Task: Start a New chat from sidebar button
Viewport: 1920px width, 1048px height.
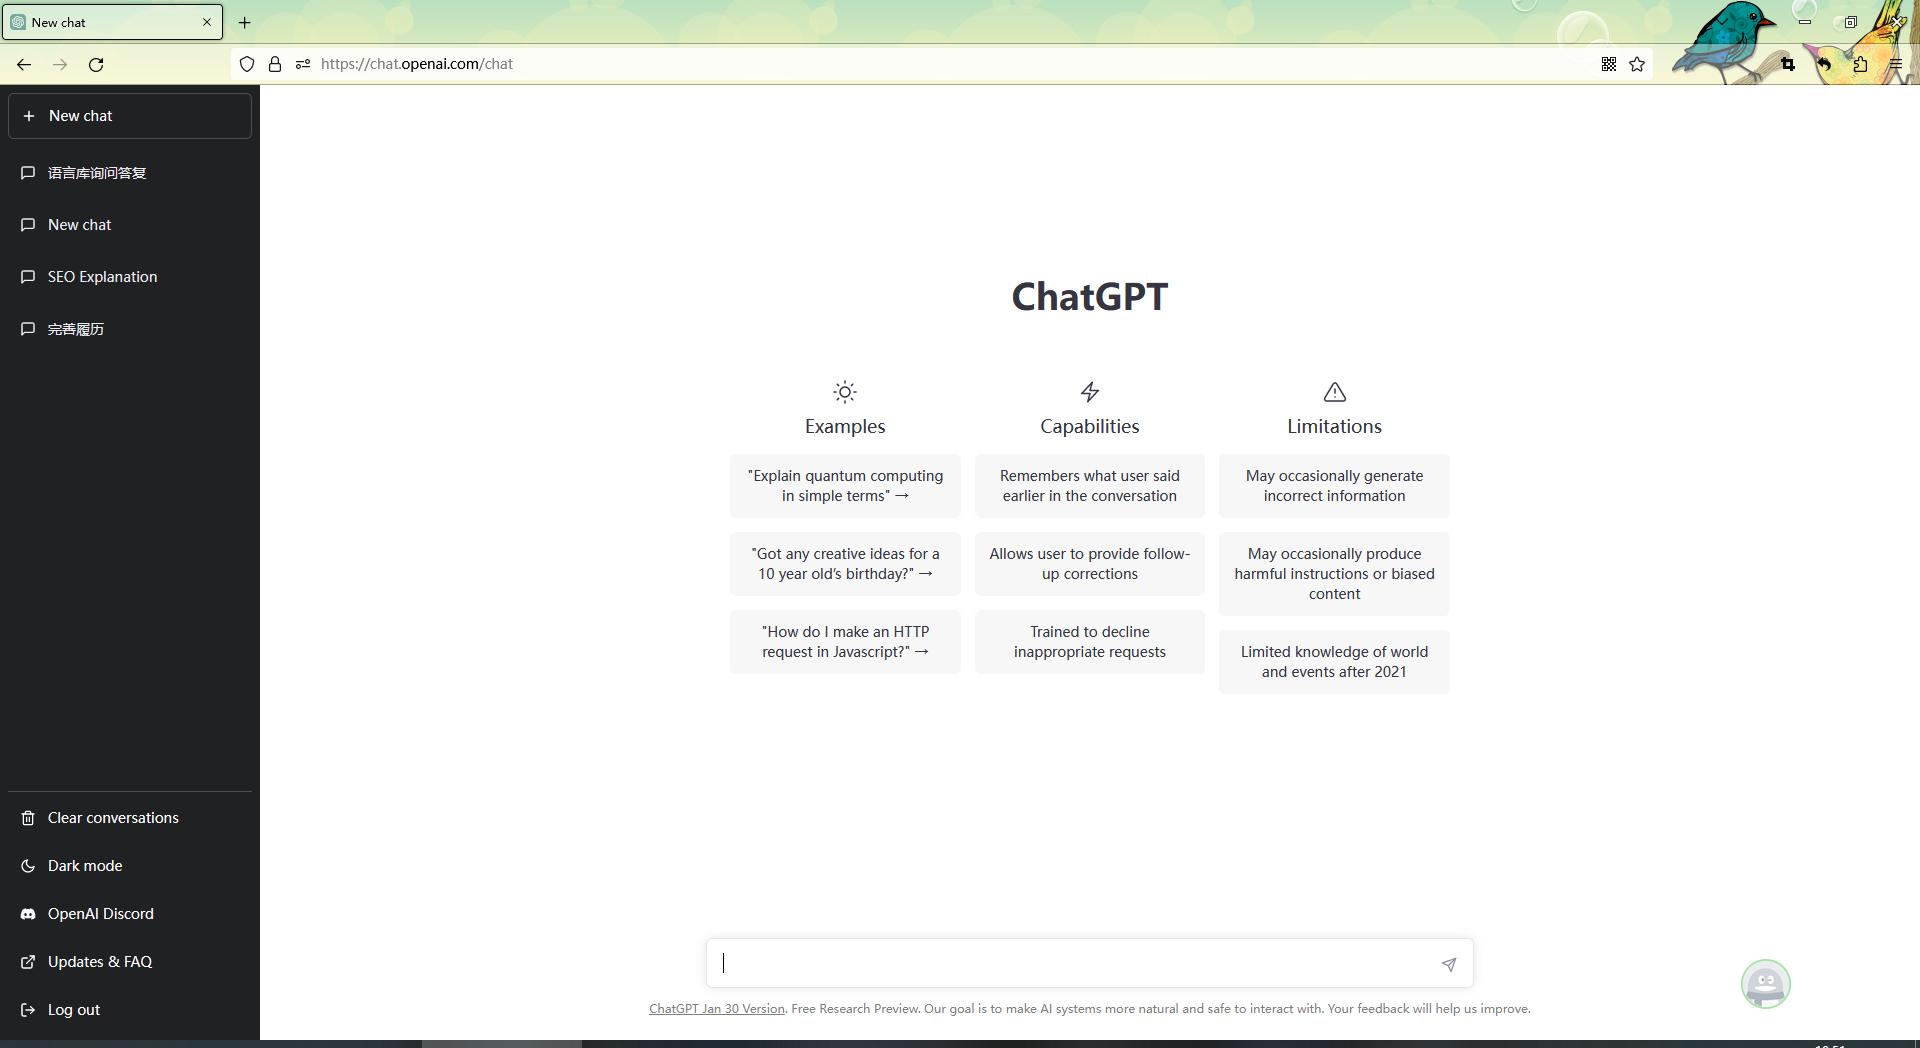Action: (130, 116)
